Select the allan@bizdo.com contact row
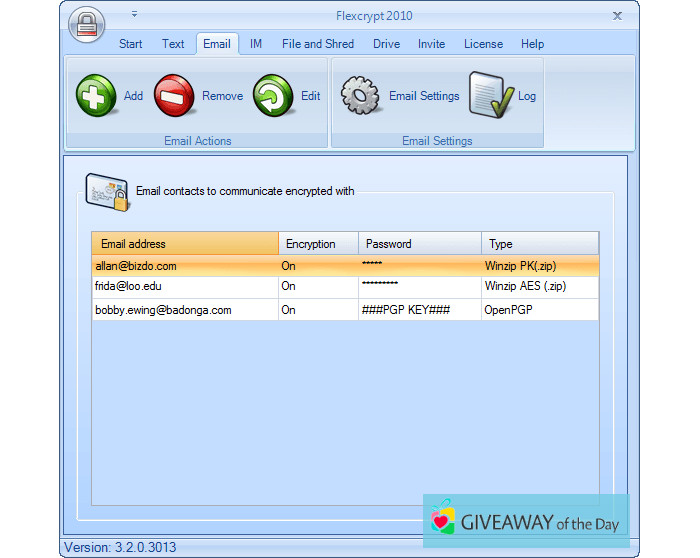Viewport: 700px width, 558px height. (136, 266)
